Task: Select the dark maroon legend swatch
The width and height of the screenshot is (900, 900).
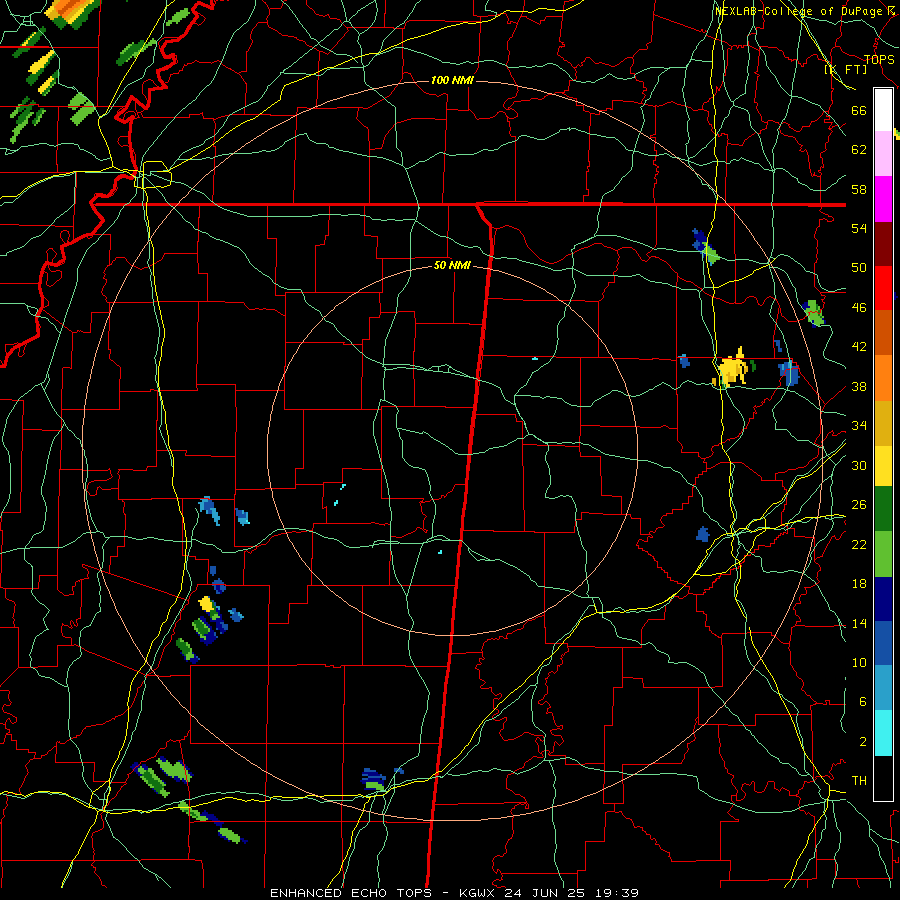Action: 883,244
